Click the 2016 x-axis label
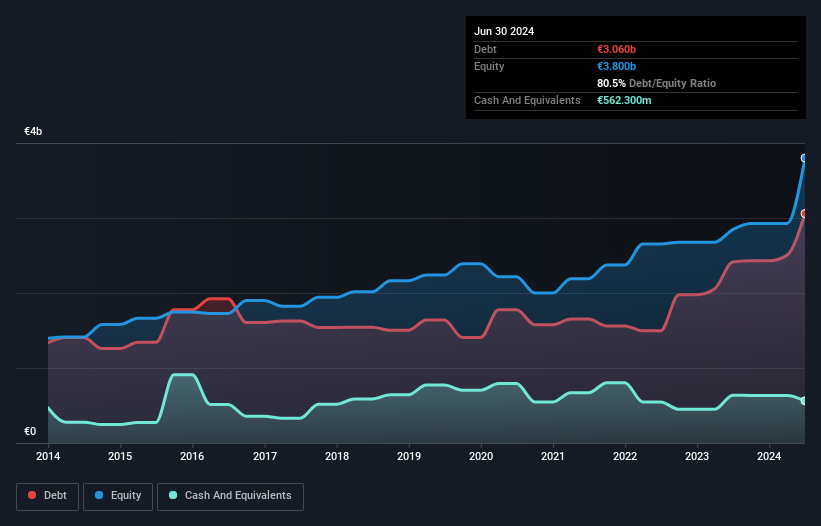The width and height of the screenshot is (821, 526). coord(192,456)
